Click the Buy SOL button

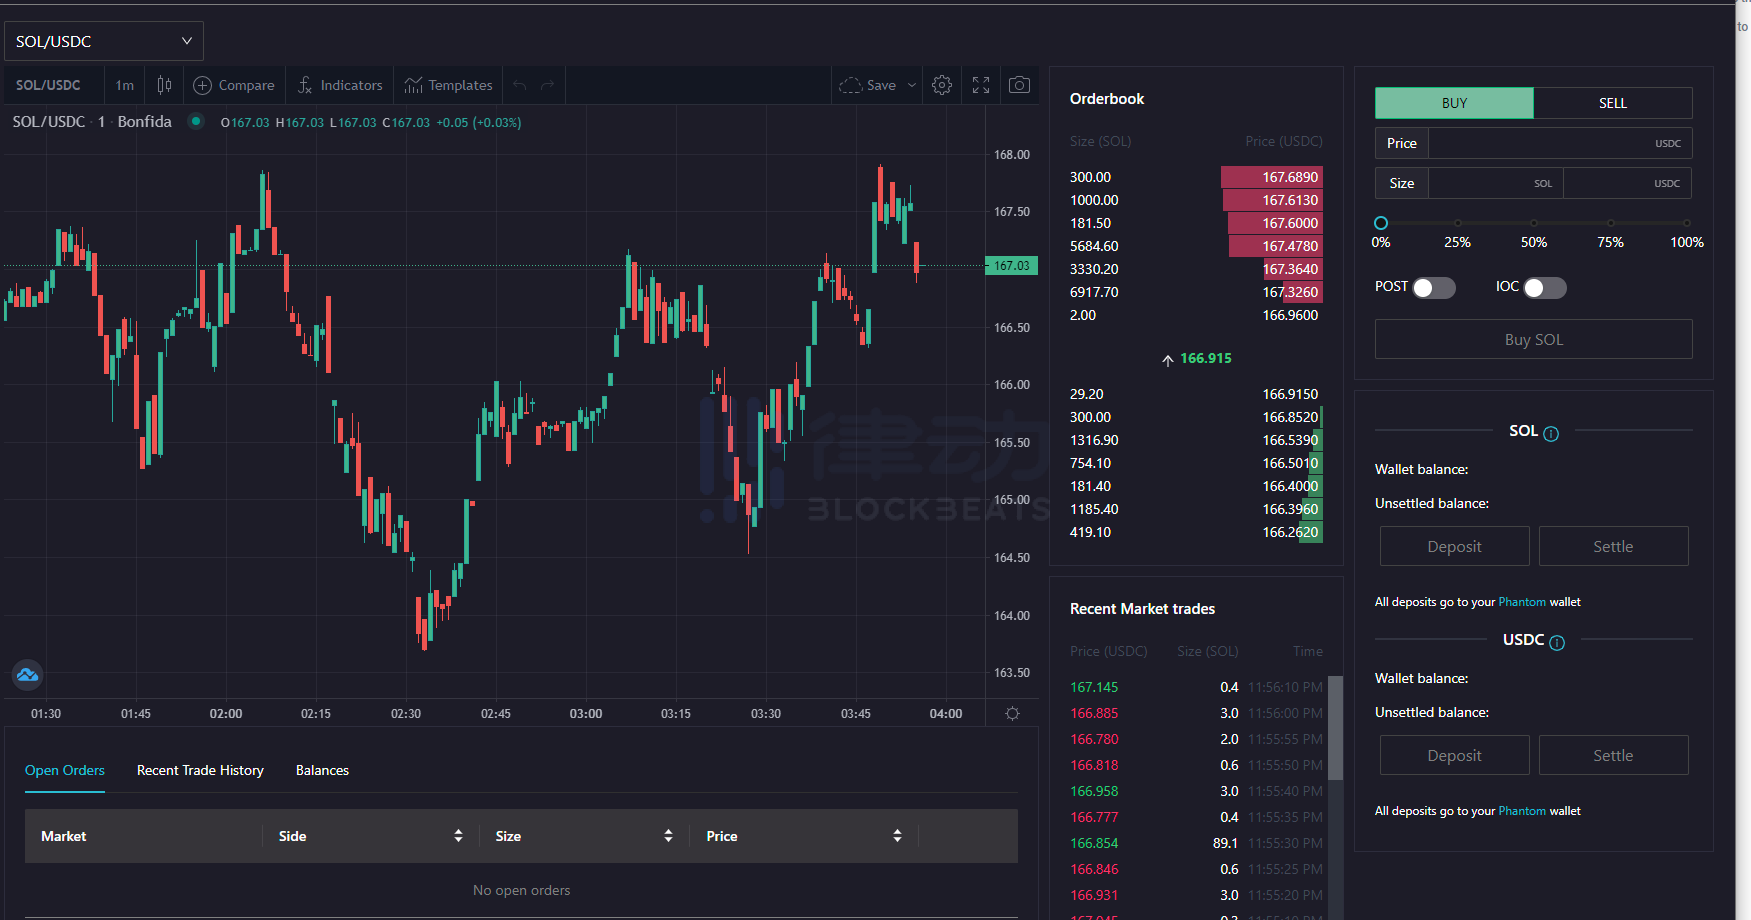(x=1533, y=339)
